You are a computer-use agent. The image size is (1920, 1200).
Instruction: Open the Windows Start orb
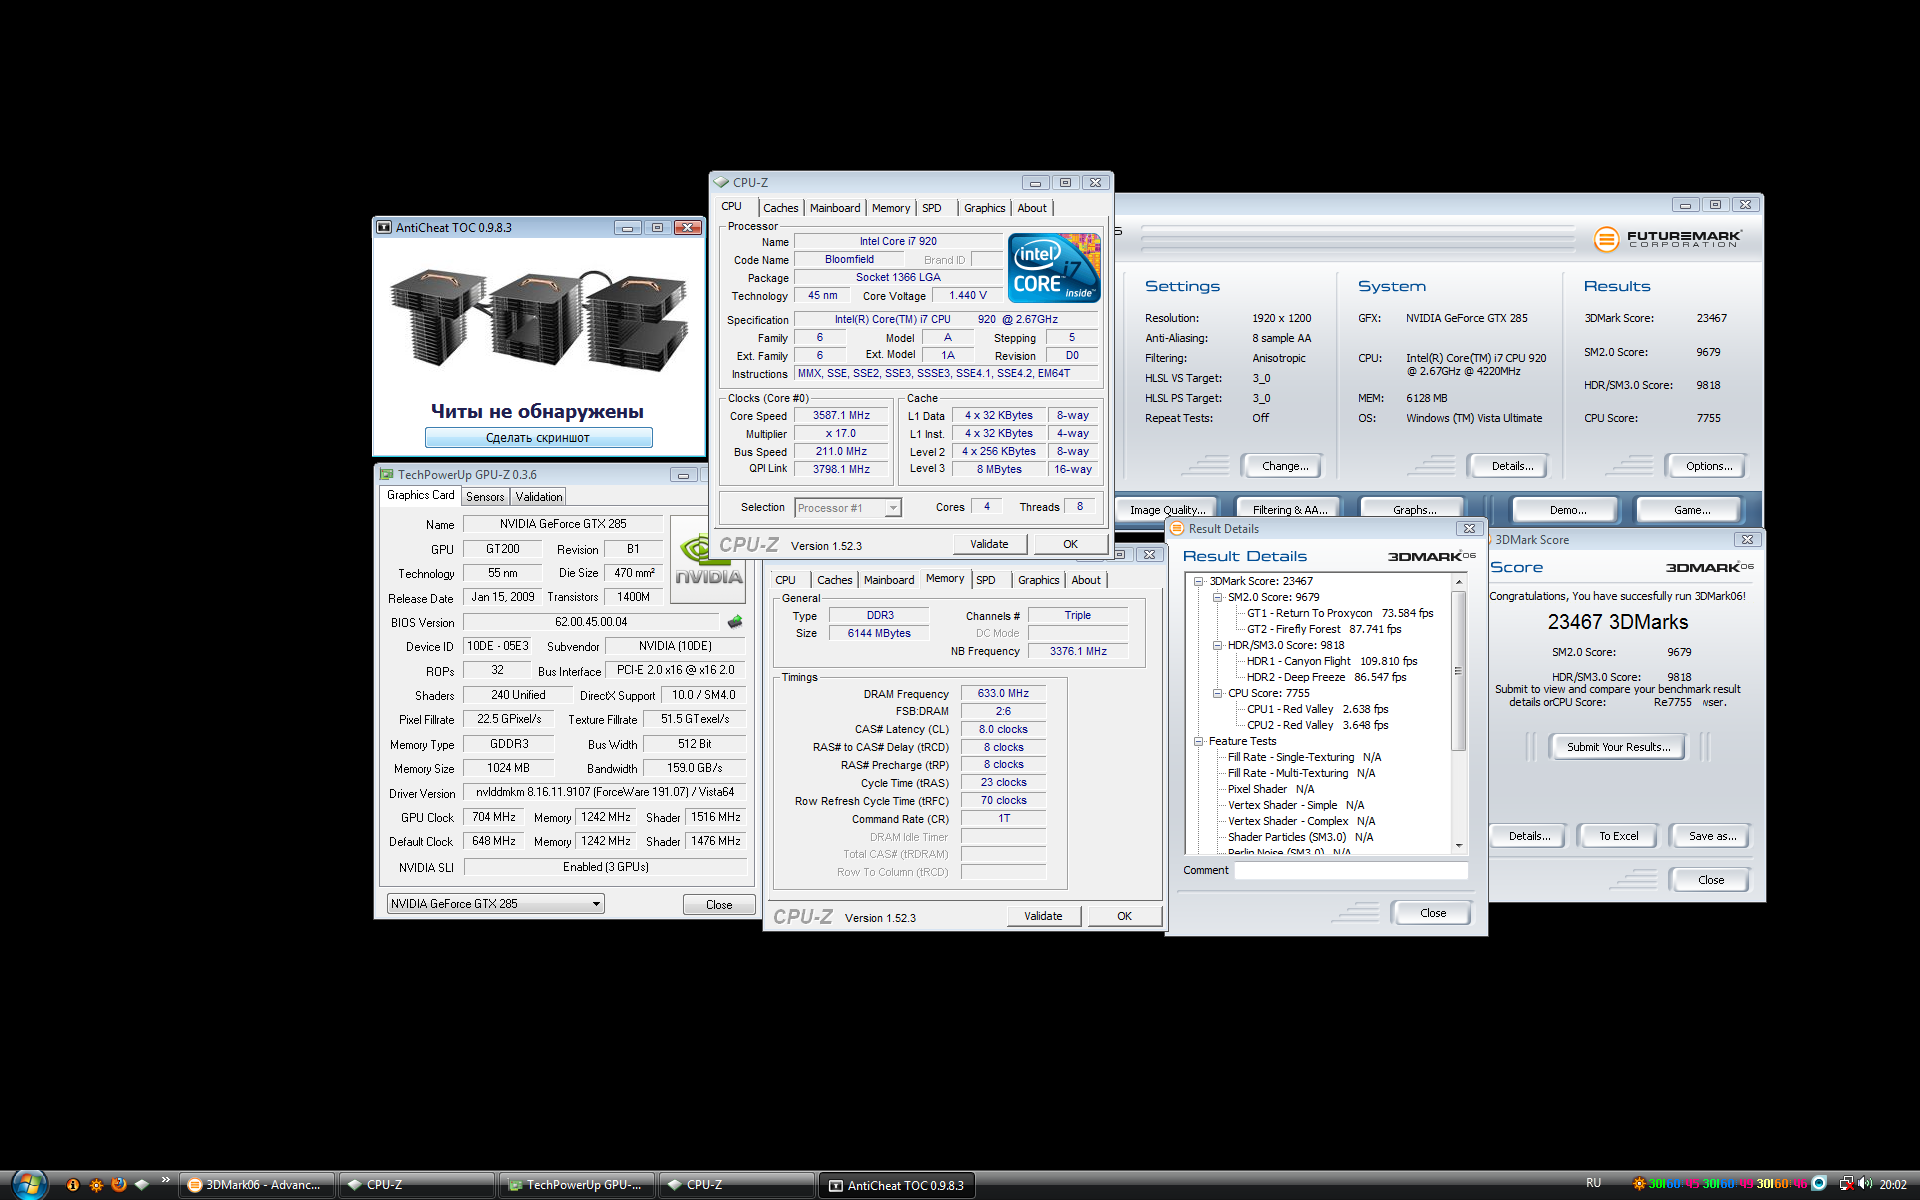[29, 1184]
